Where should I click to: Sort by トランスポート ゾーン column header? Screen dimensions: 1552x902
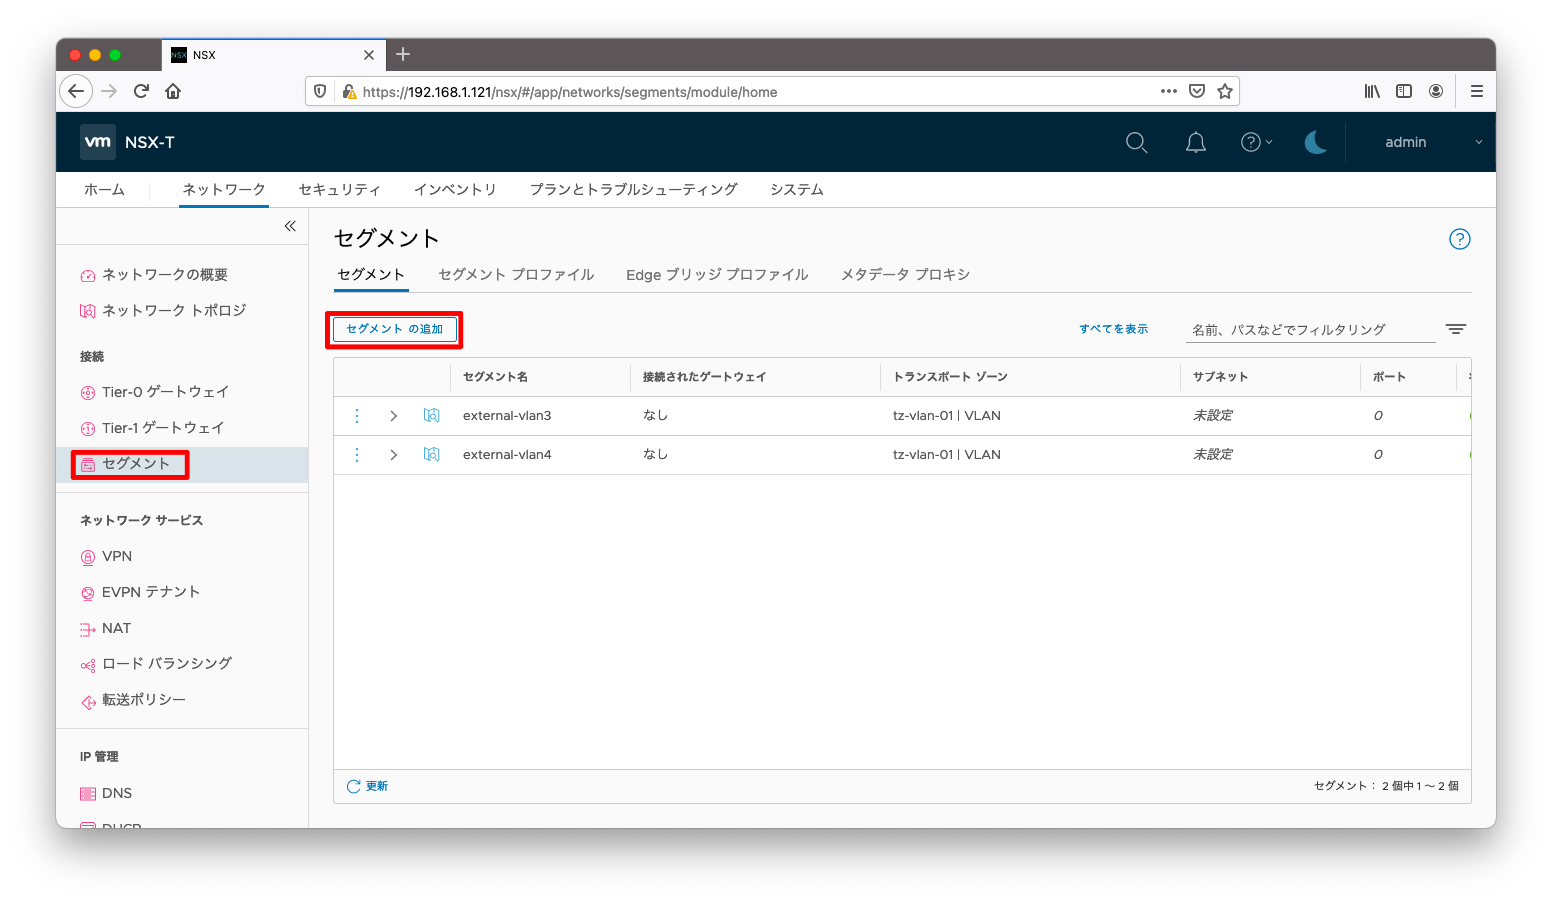click(x=950, y=377)
